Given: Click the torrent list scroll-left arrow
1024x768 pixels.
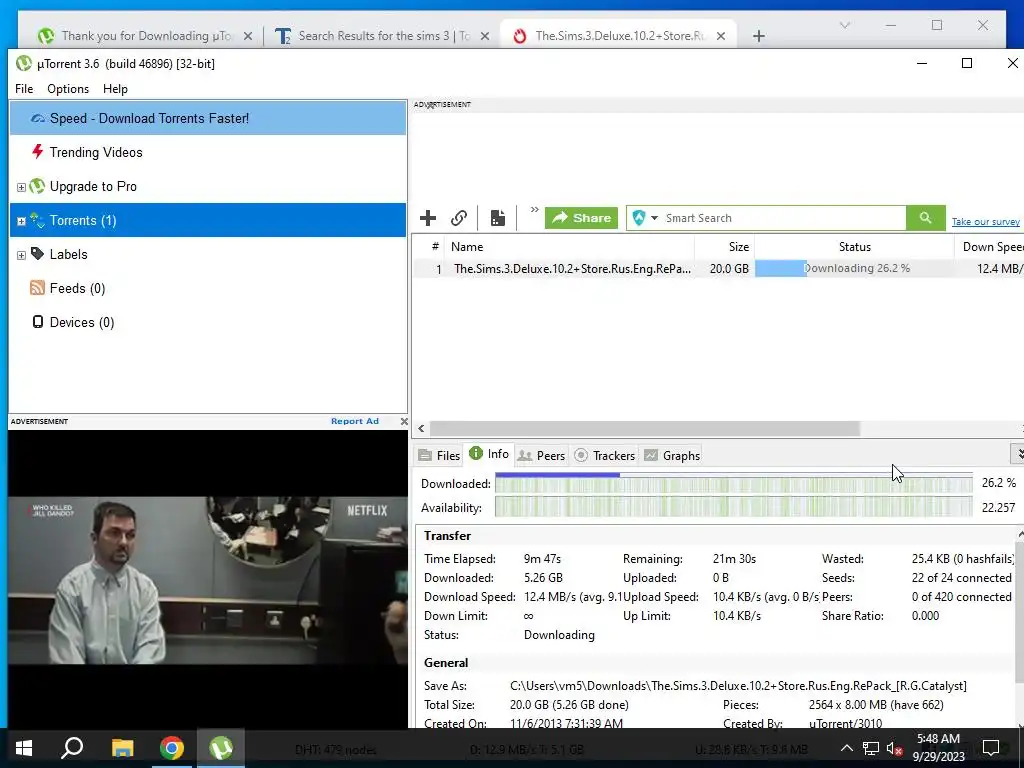Looking at the screenshot, I should tap(421, 428).
